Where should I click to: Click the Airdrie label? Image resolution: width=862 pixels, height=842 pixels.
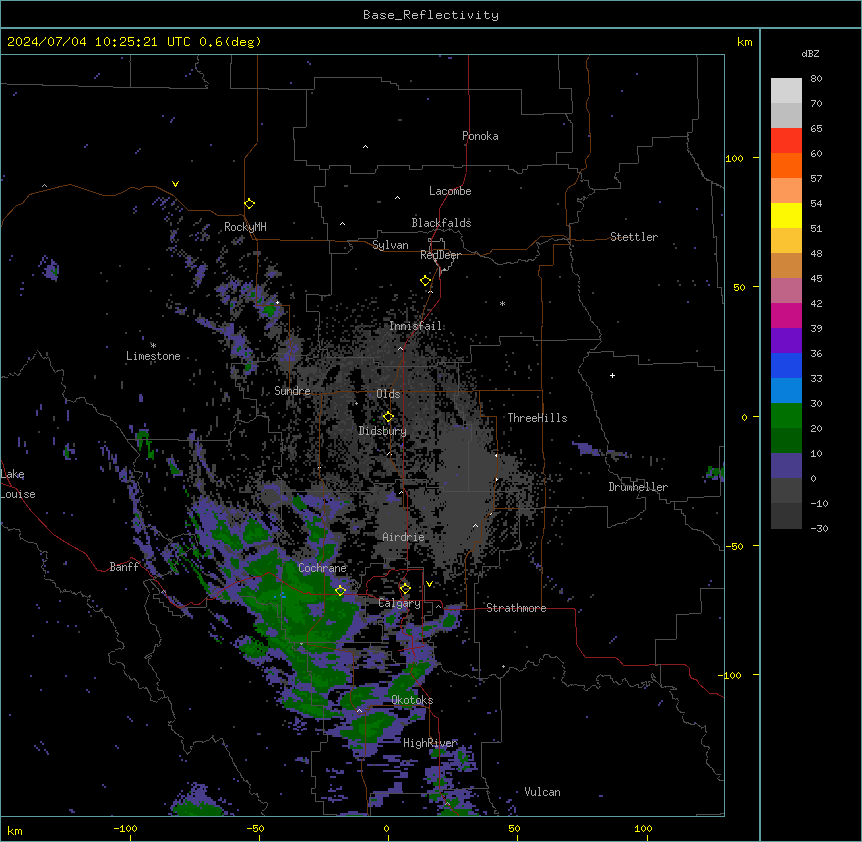pos(404,537)
